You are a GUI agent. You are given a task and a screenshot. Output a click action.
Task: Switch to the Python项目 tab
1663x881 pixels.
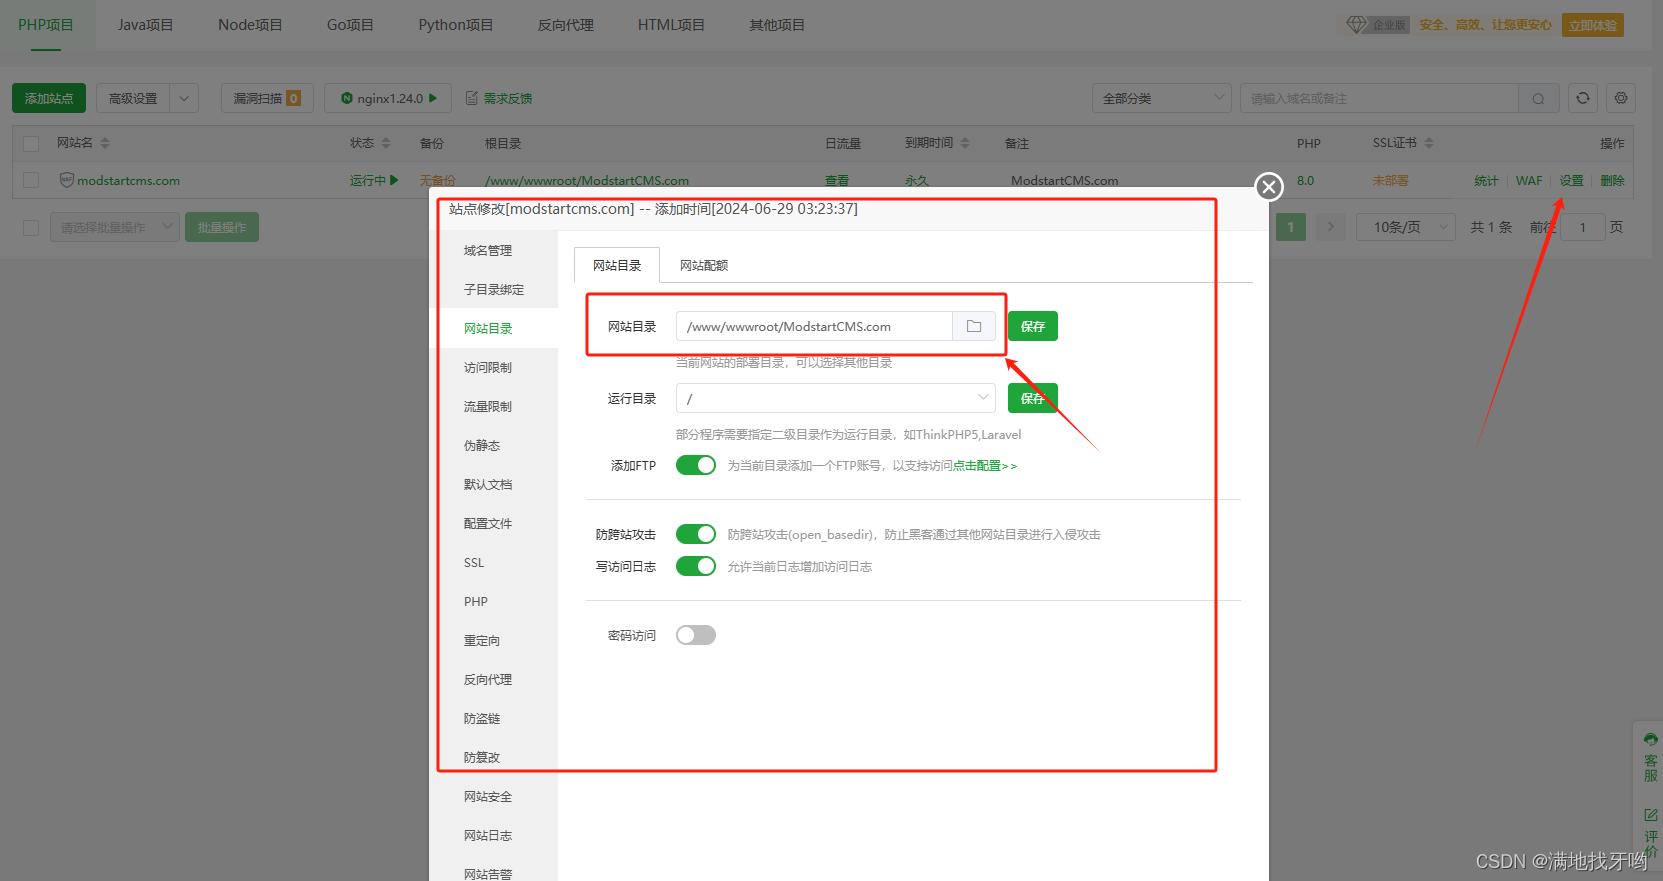[x=456, y=25]
